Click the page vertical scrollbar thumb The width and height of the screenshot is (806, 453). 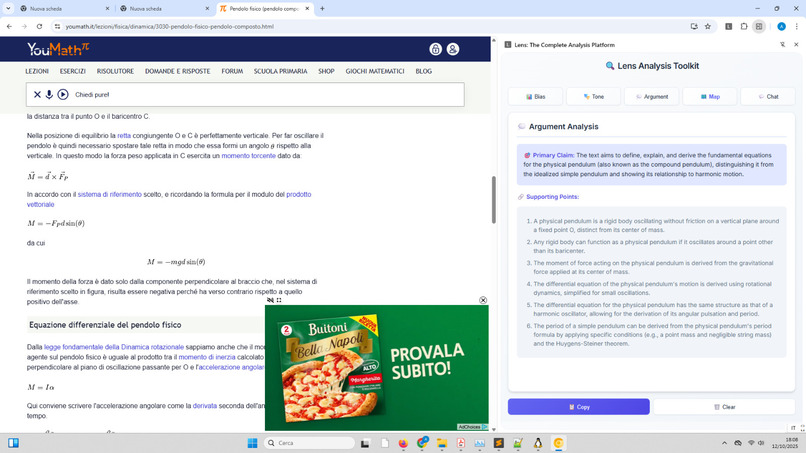(493, 200)
